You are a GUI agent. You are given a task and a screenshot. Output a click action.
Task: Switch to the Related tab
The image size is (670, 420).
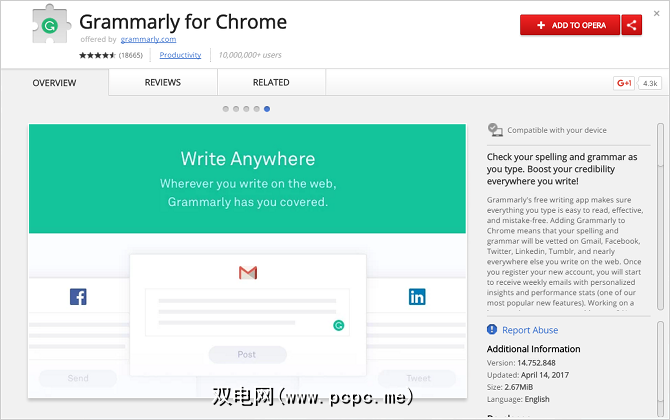(x=271, y=82)
